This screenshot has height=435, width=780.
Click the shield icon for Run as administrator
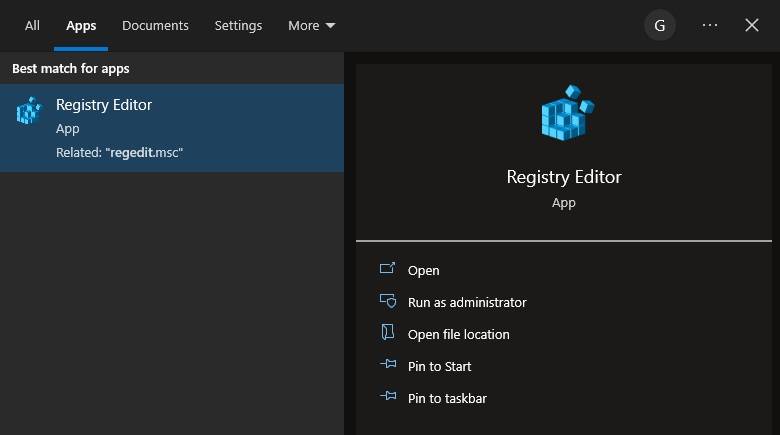(388, 302)
